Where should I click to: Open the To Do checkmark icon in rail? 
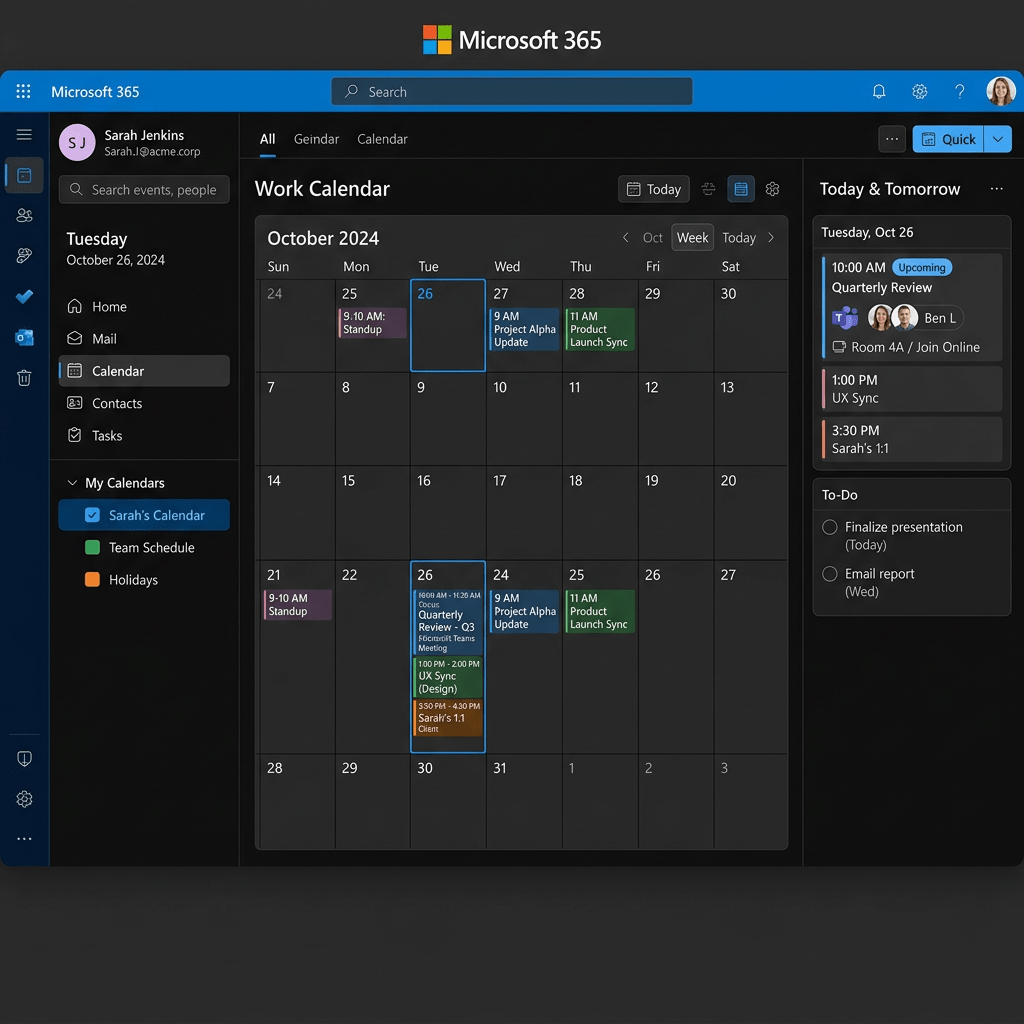(24, 296)
